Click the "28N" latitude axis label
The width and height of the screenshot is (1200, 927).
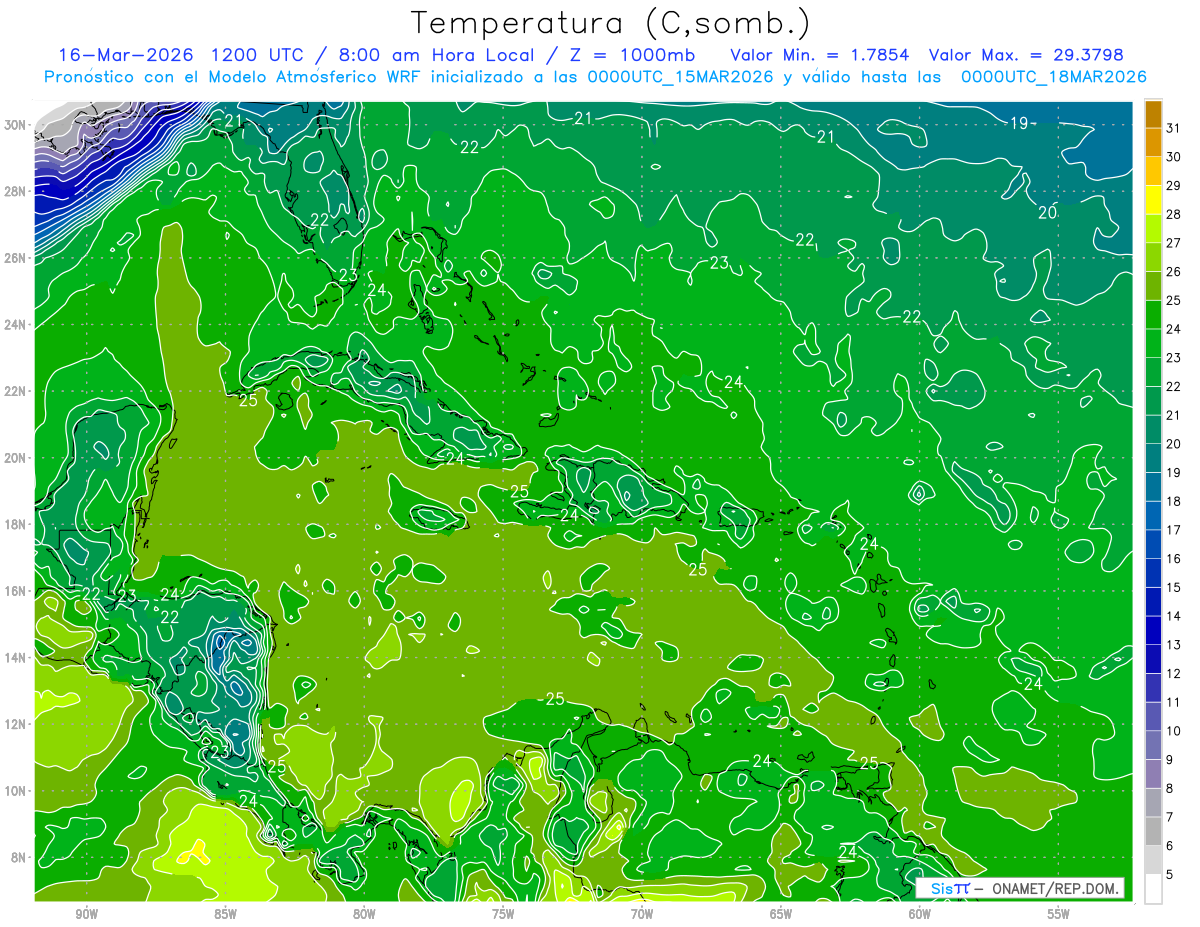(17, 191)
